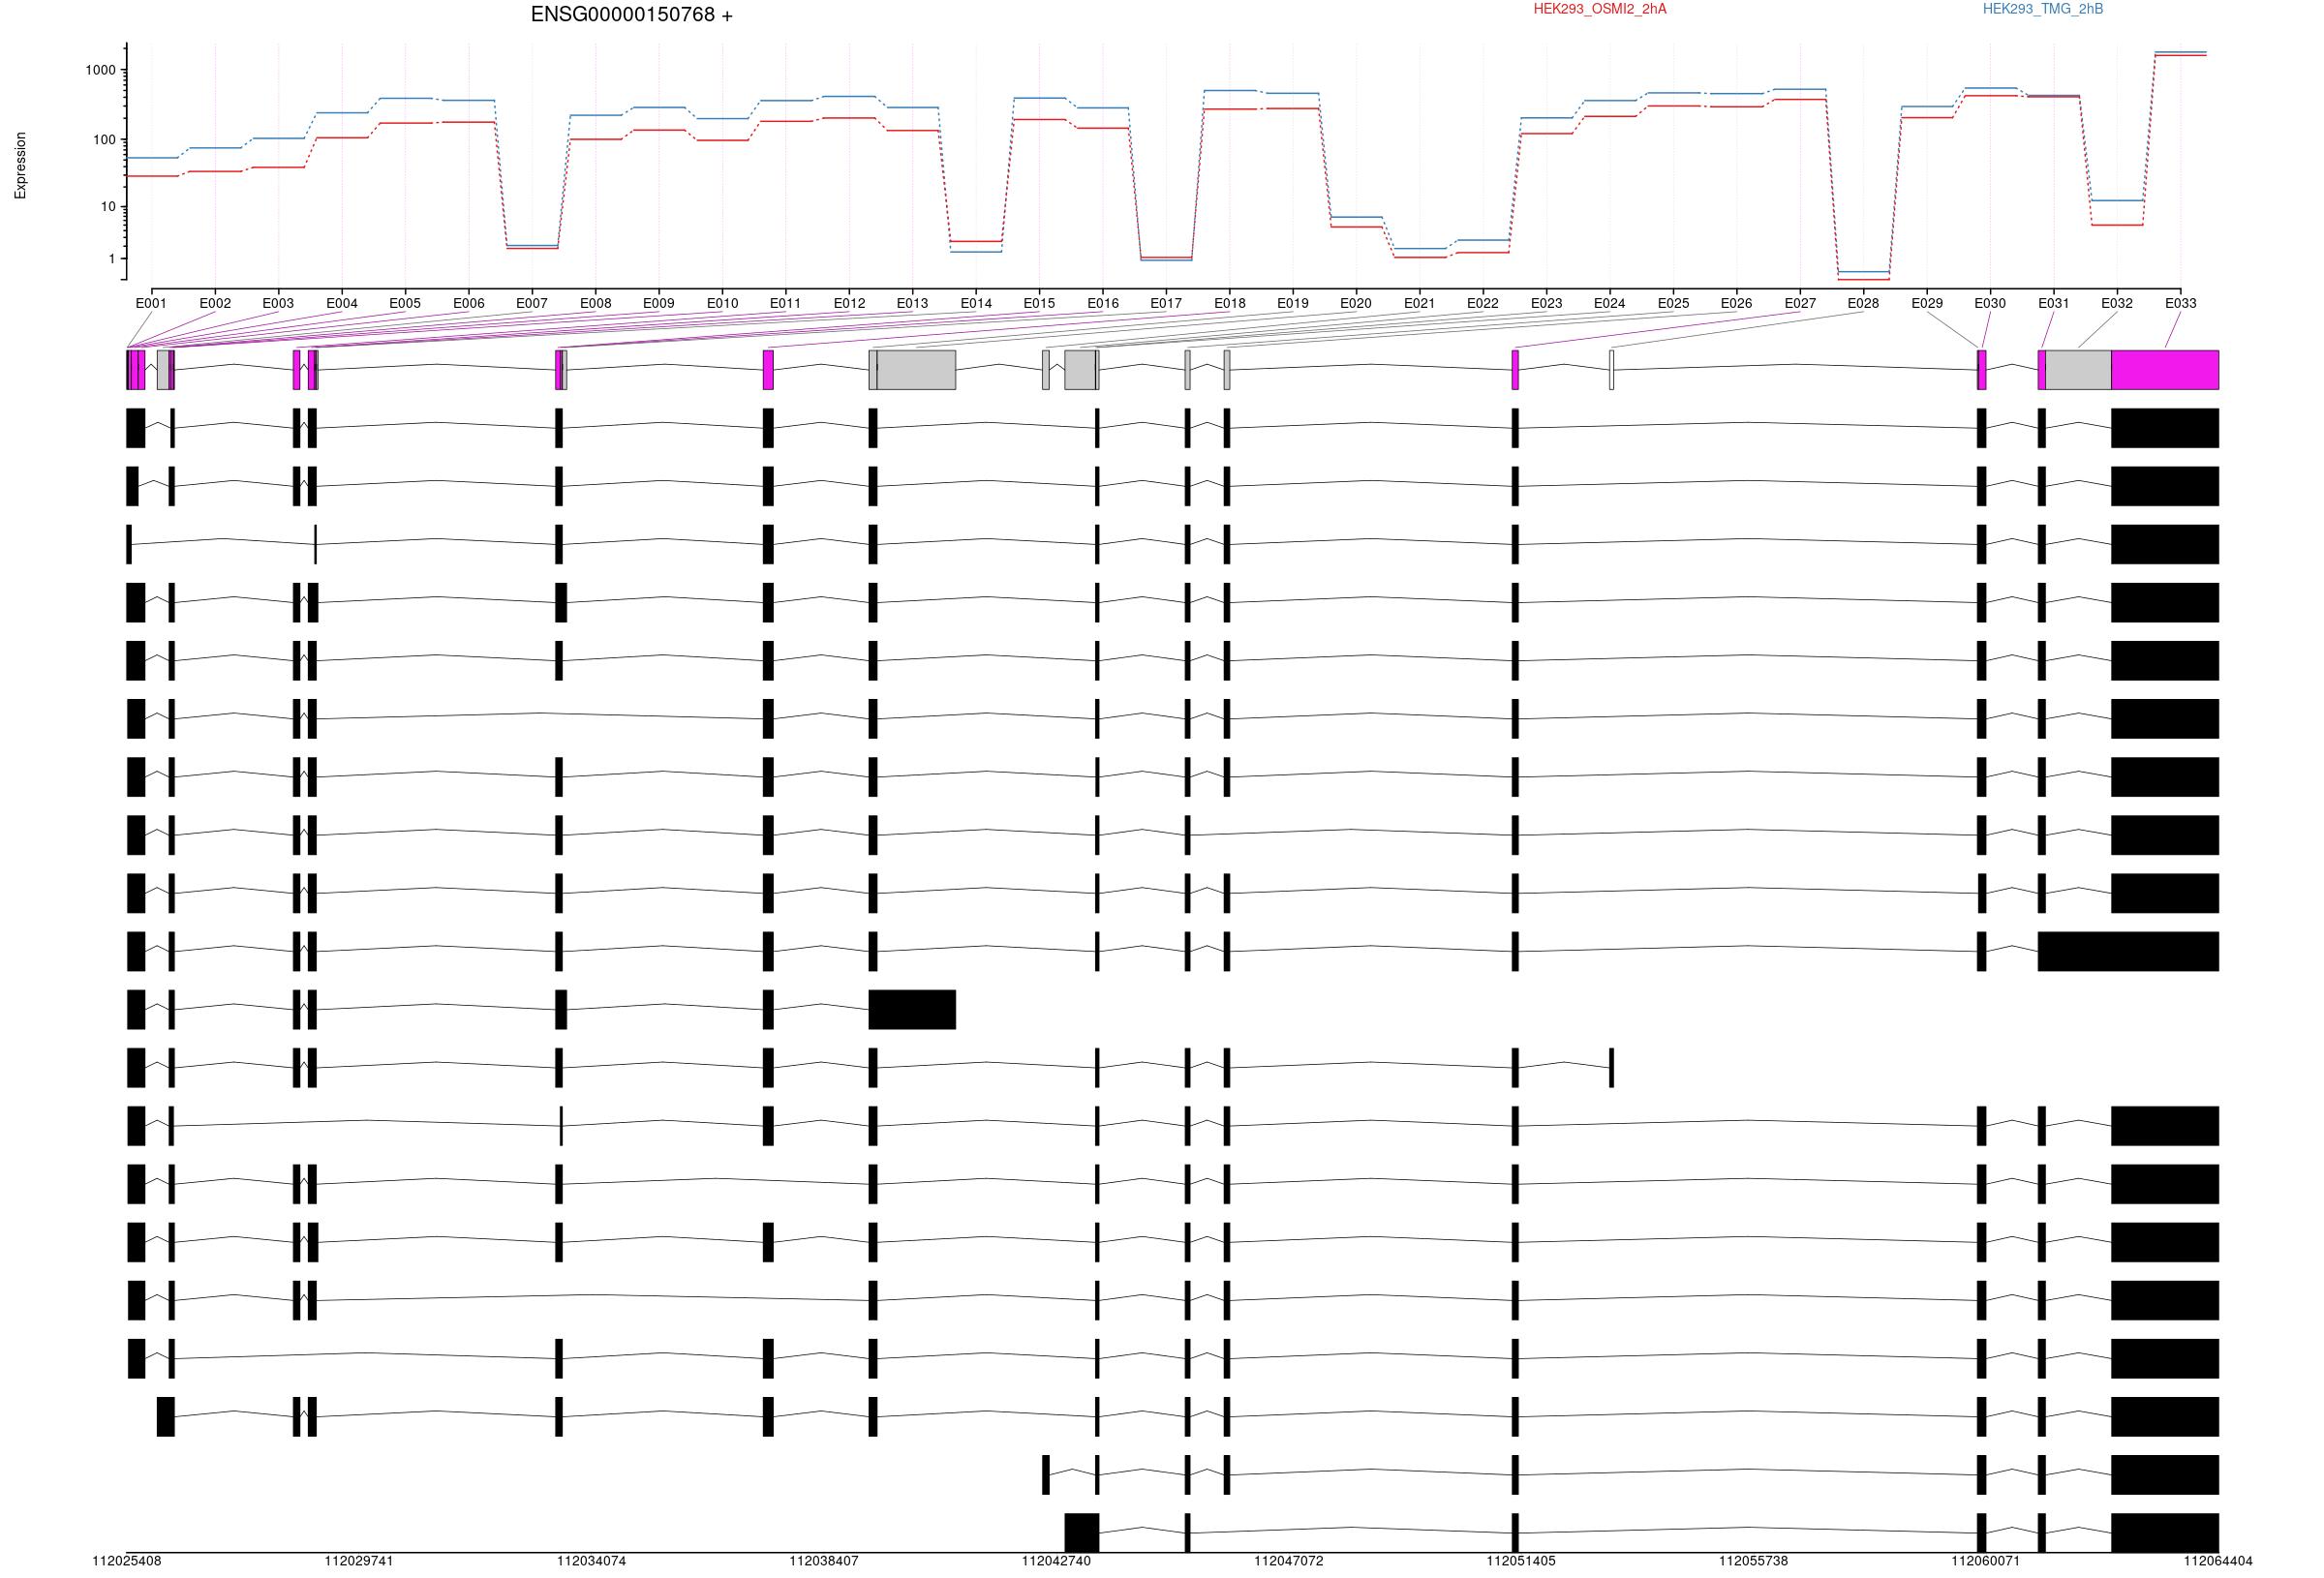Click exon label E009
Screen dimensions: 2324x1578
click(x=659, y=303)
